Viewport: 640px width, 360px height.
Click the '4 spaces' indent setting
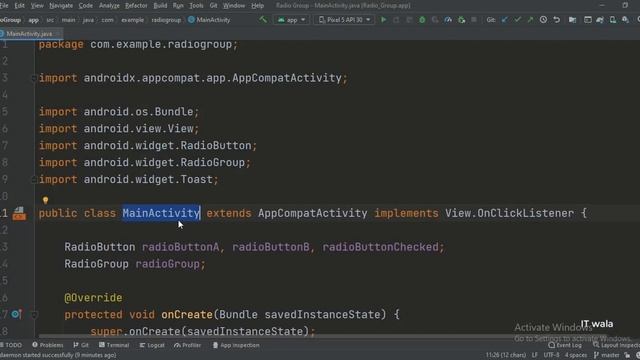tap(576, 355)
